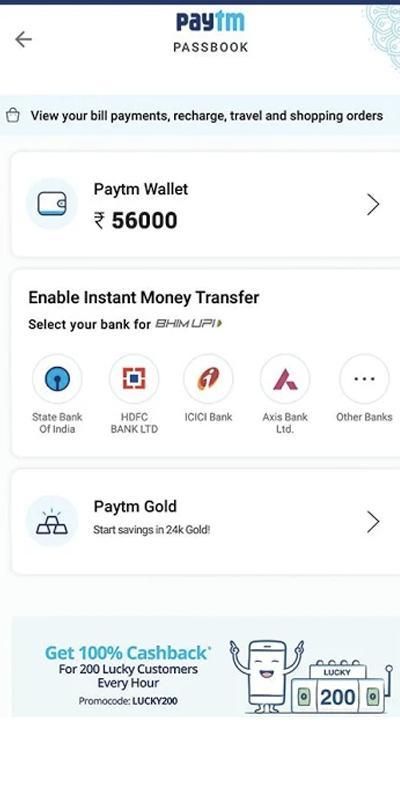The image size is (400, 800).
Task: Pick the Axis Bank logo
Action: pos(285,379)
